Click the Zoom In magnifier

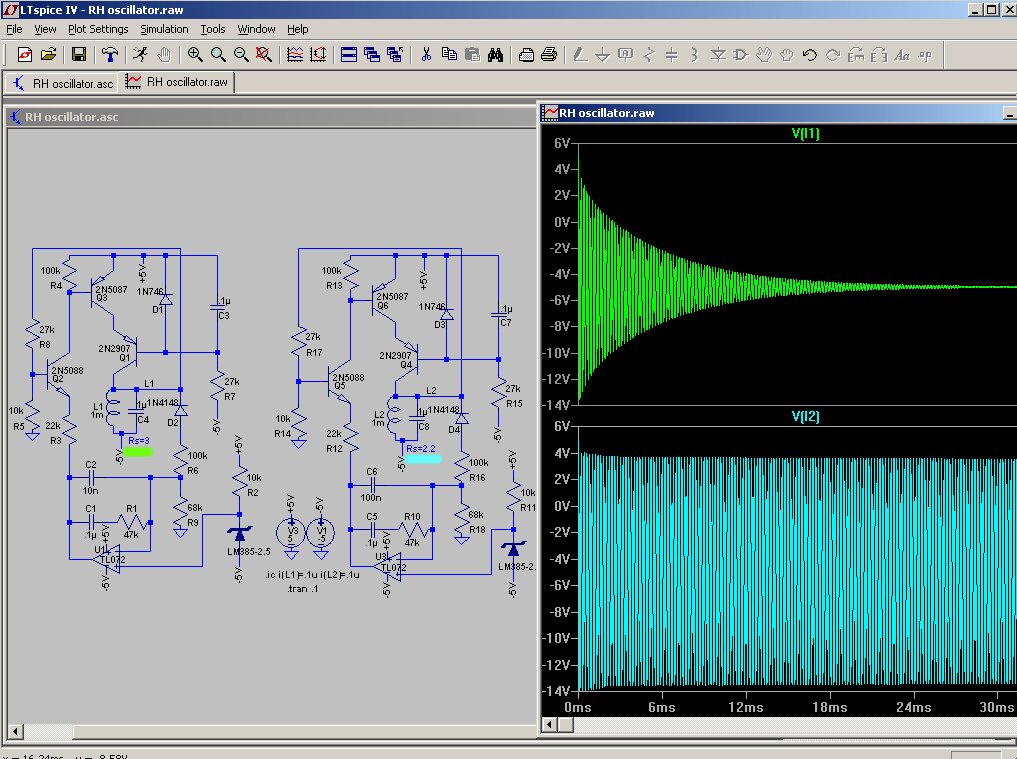(195, 55)
